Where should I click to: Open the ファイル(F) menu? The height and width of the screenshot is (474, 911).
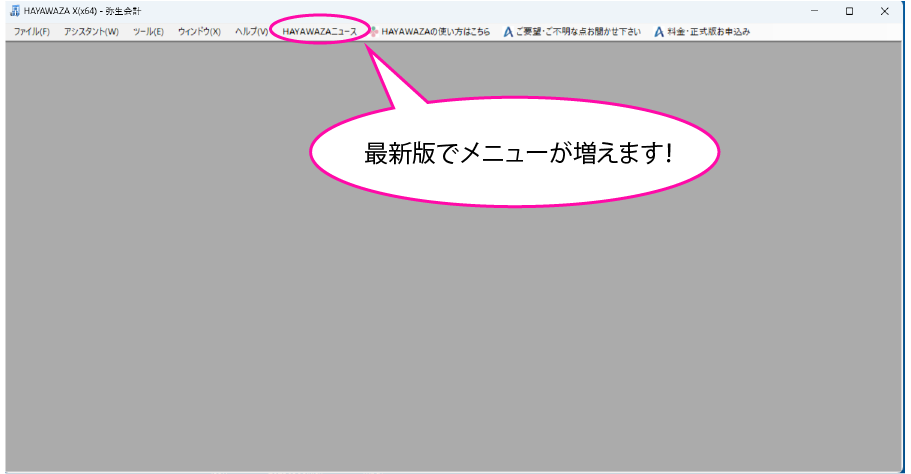31,32
